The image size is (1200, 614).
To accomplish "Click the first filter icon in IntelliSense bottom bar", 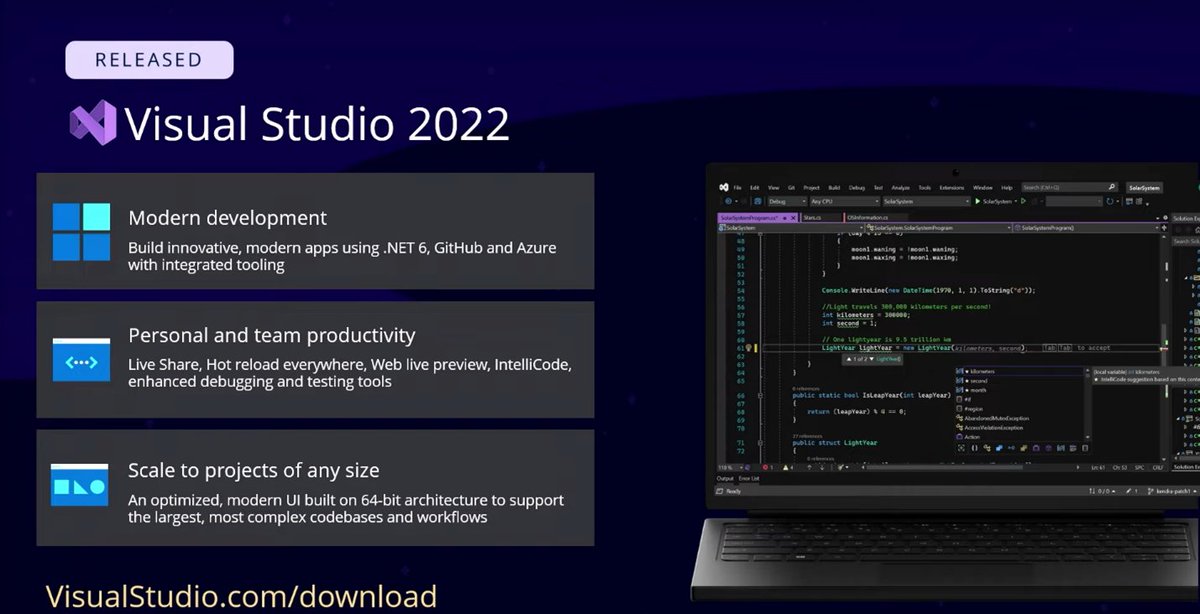I will coord(961,448).
